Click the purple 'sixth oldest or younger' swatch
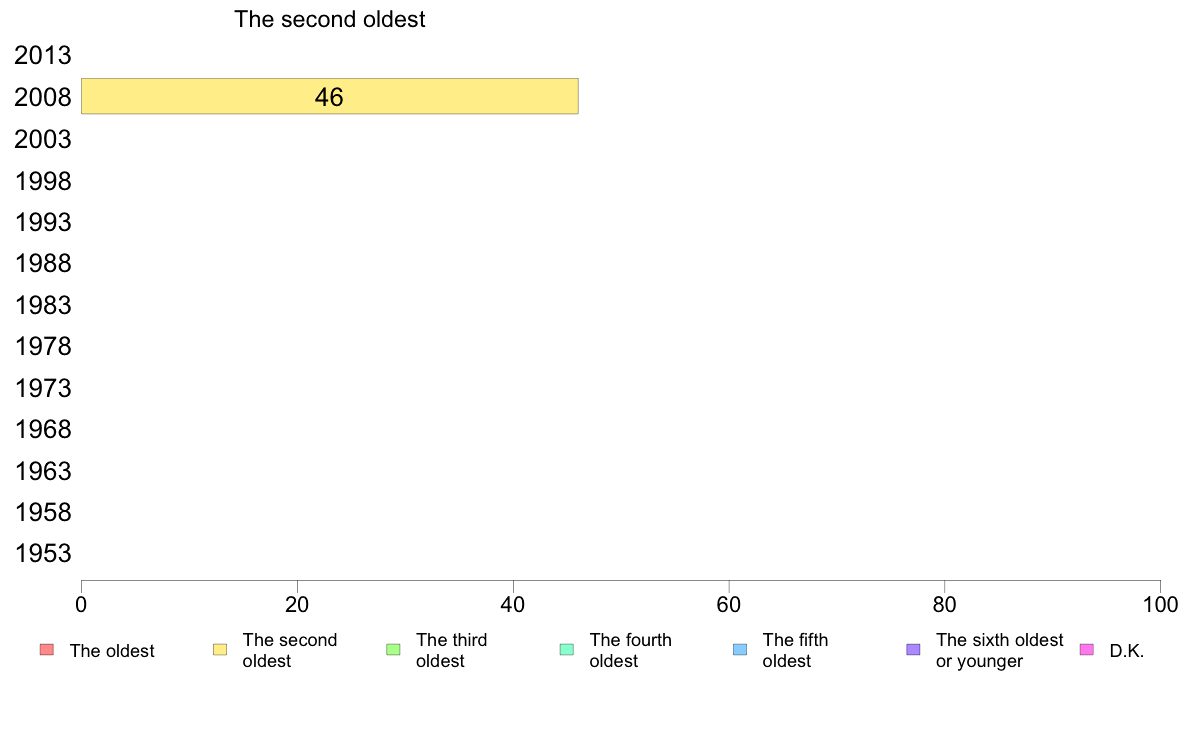This screenshot has height=736, width=1188. 914,650
